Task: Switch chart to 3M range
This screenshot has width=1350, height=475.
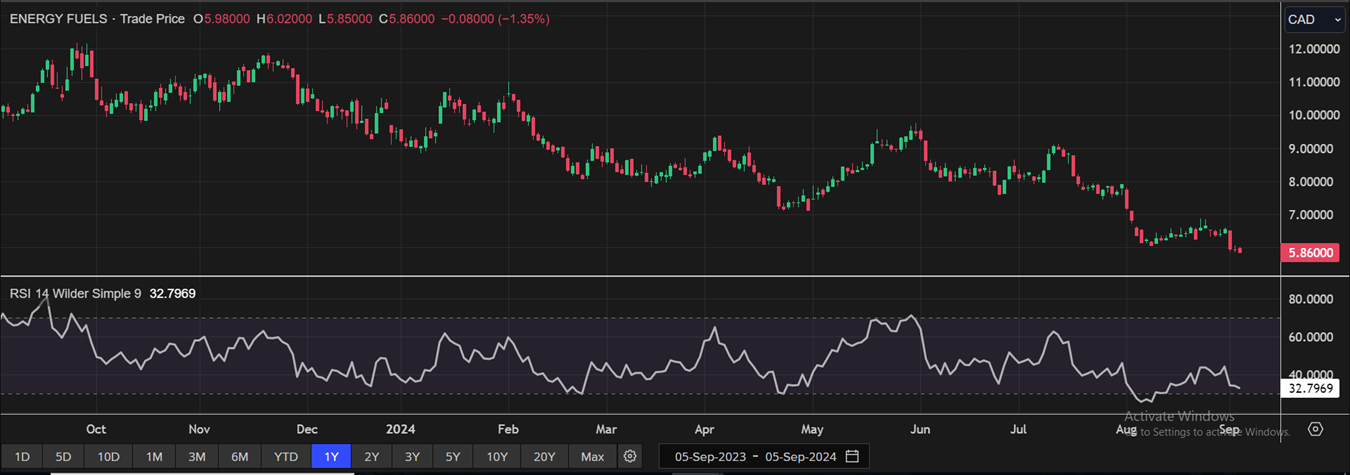Action: 197,457
